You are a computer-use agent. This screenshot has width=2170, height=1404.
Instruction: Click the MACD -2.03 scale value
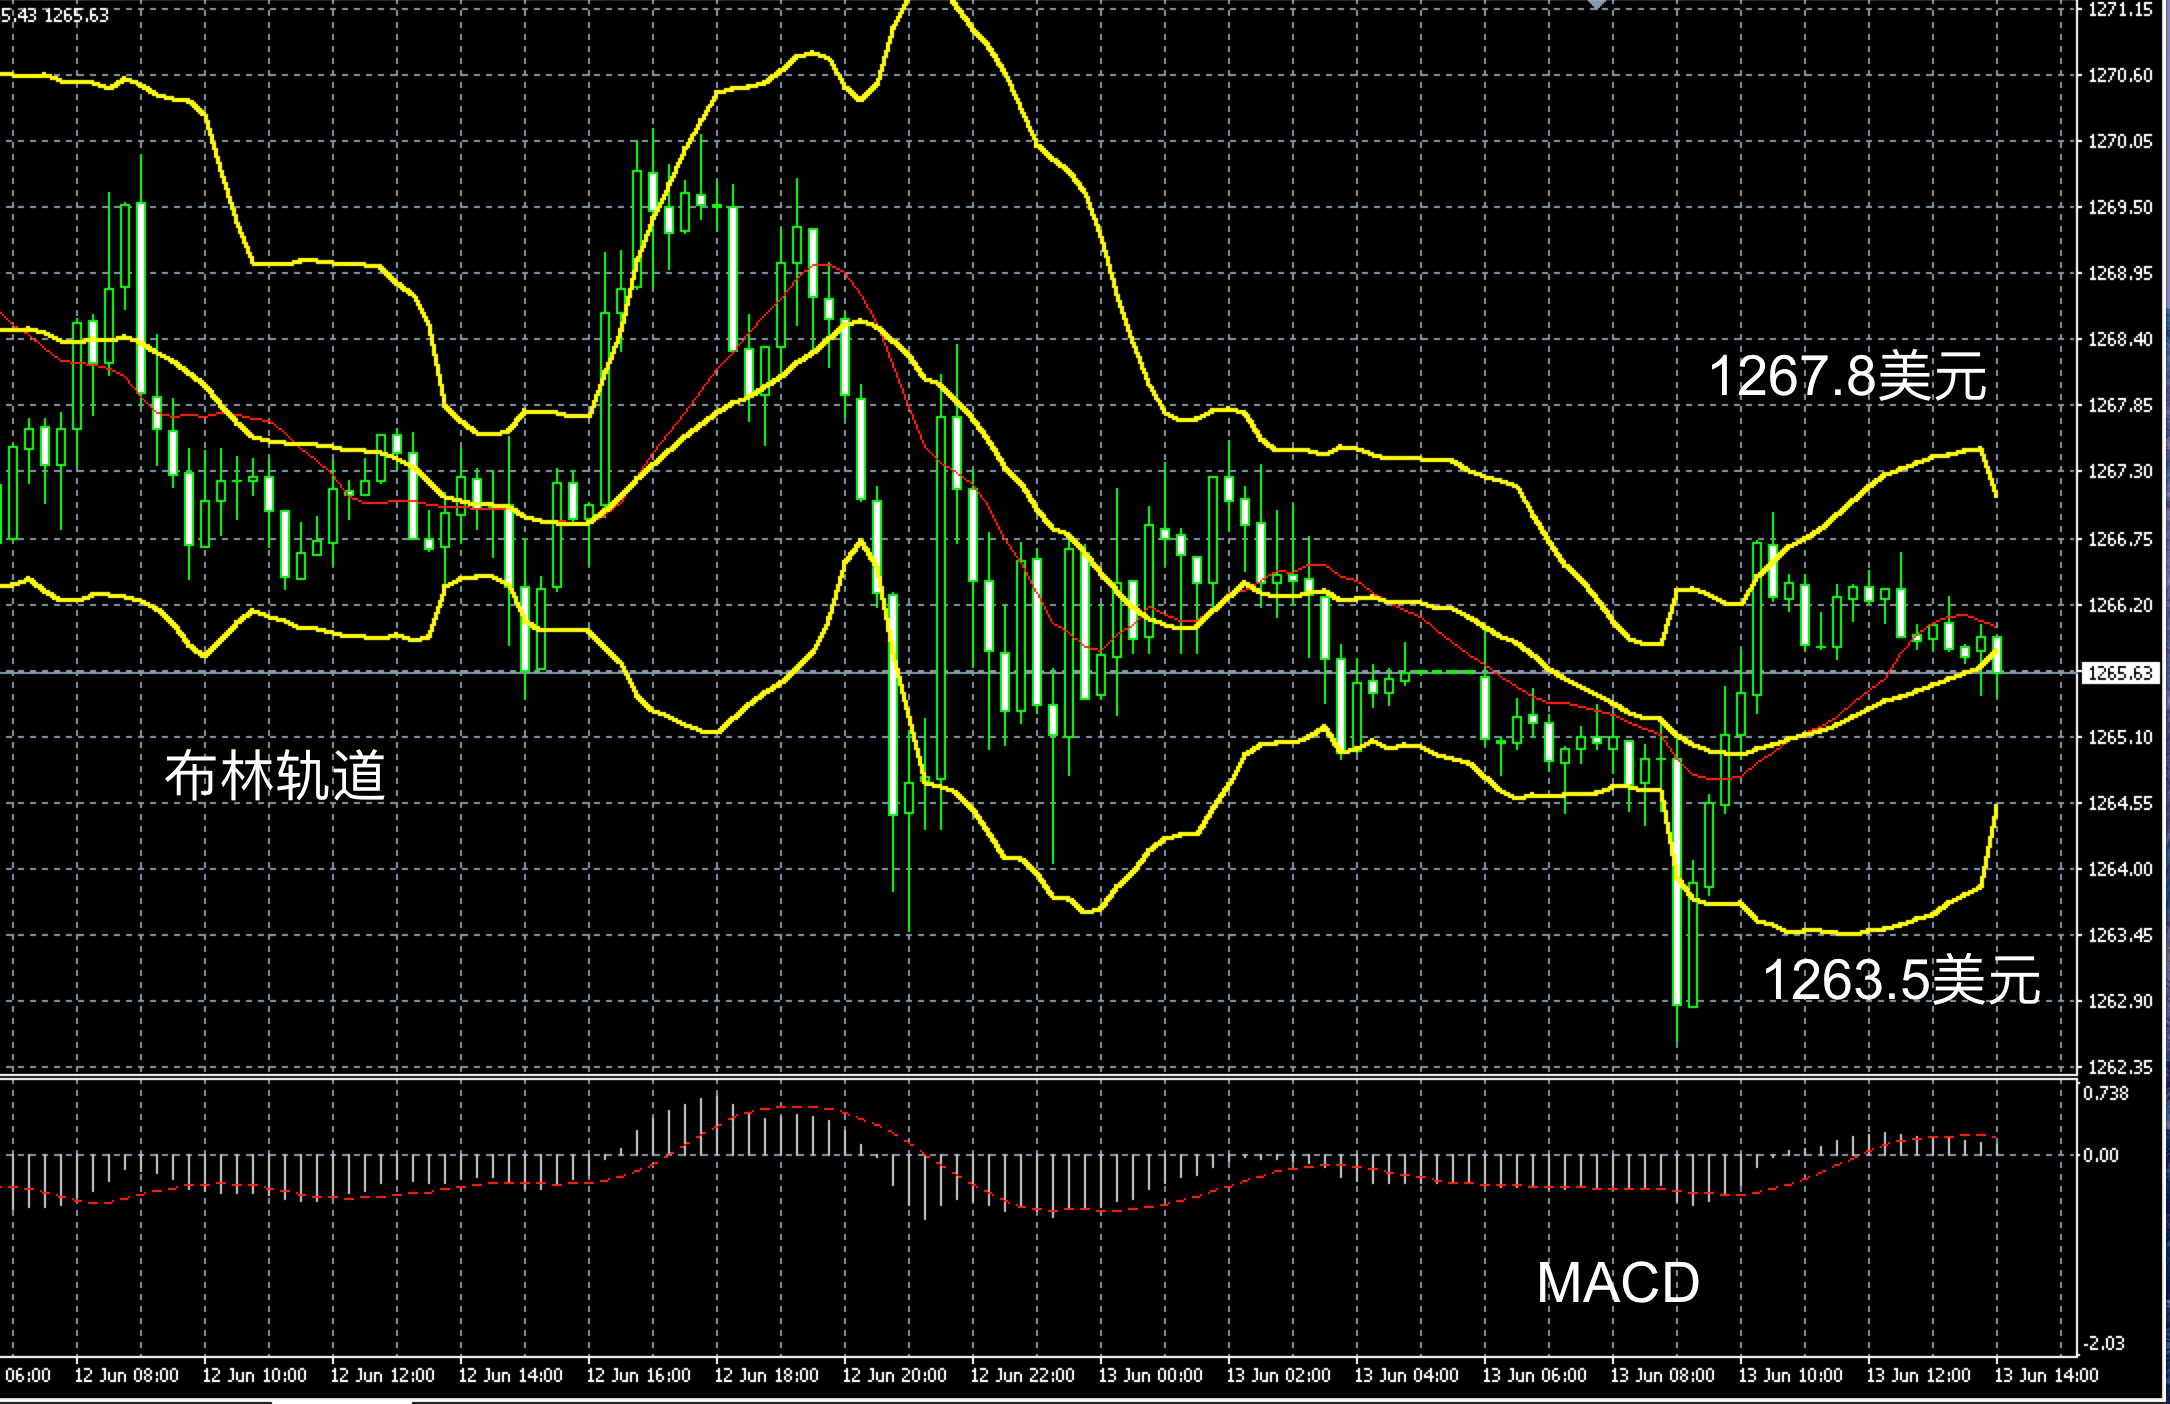click(x=2104, y=1343)
